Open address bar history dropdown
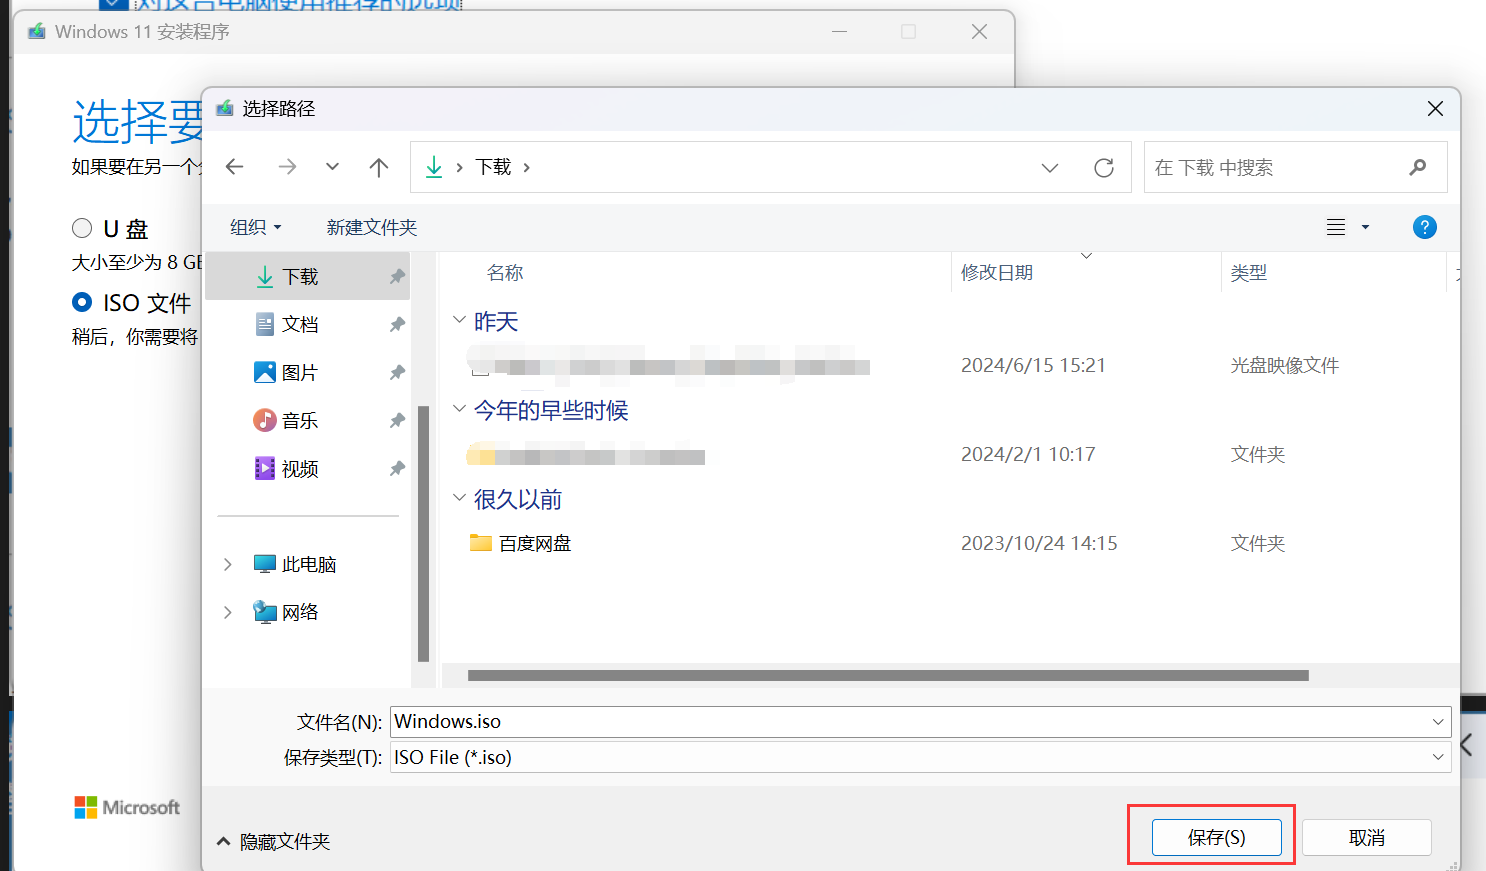 tap(1050, 167)
